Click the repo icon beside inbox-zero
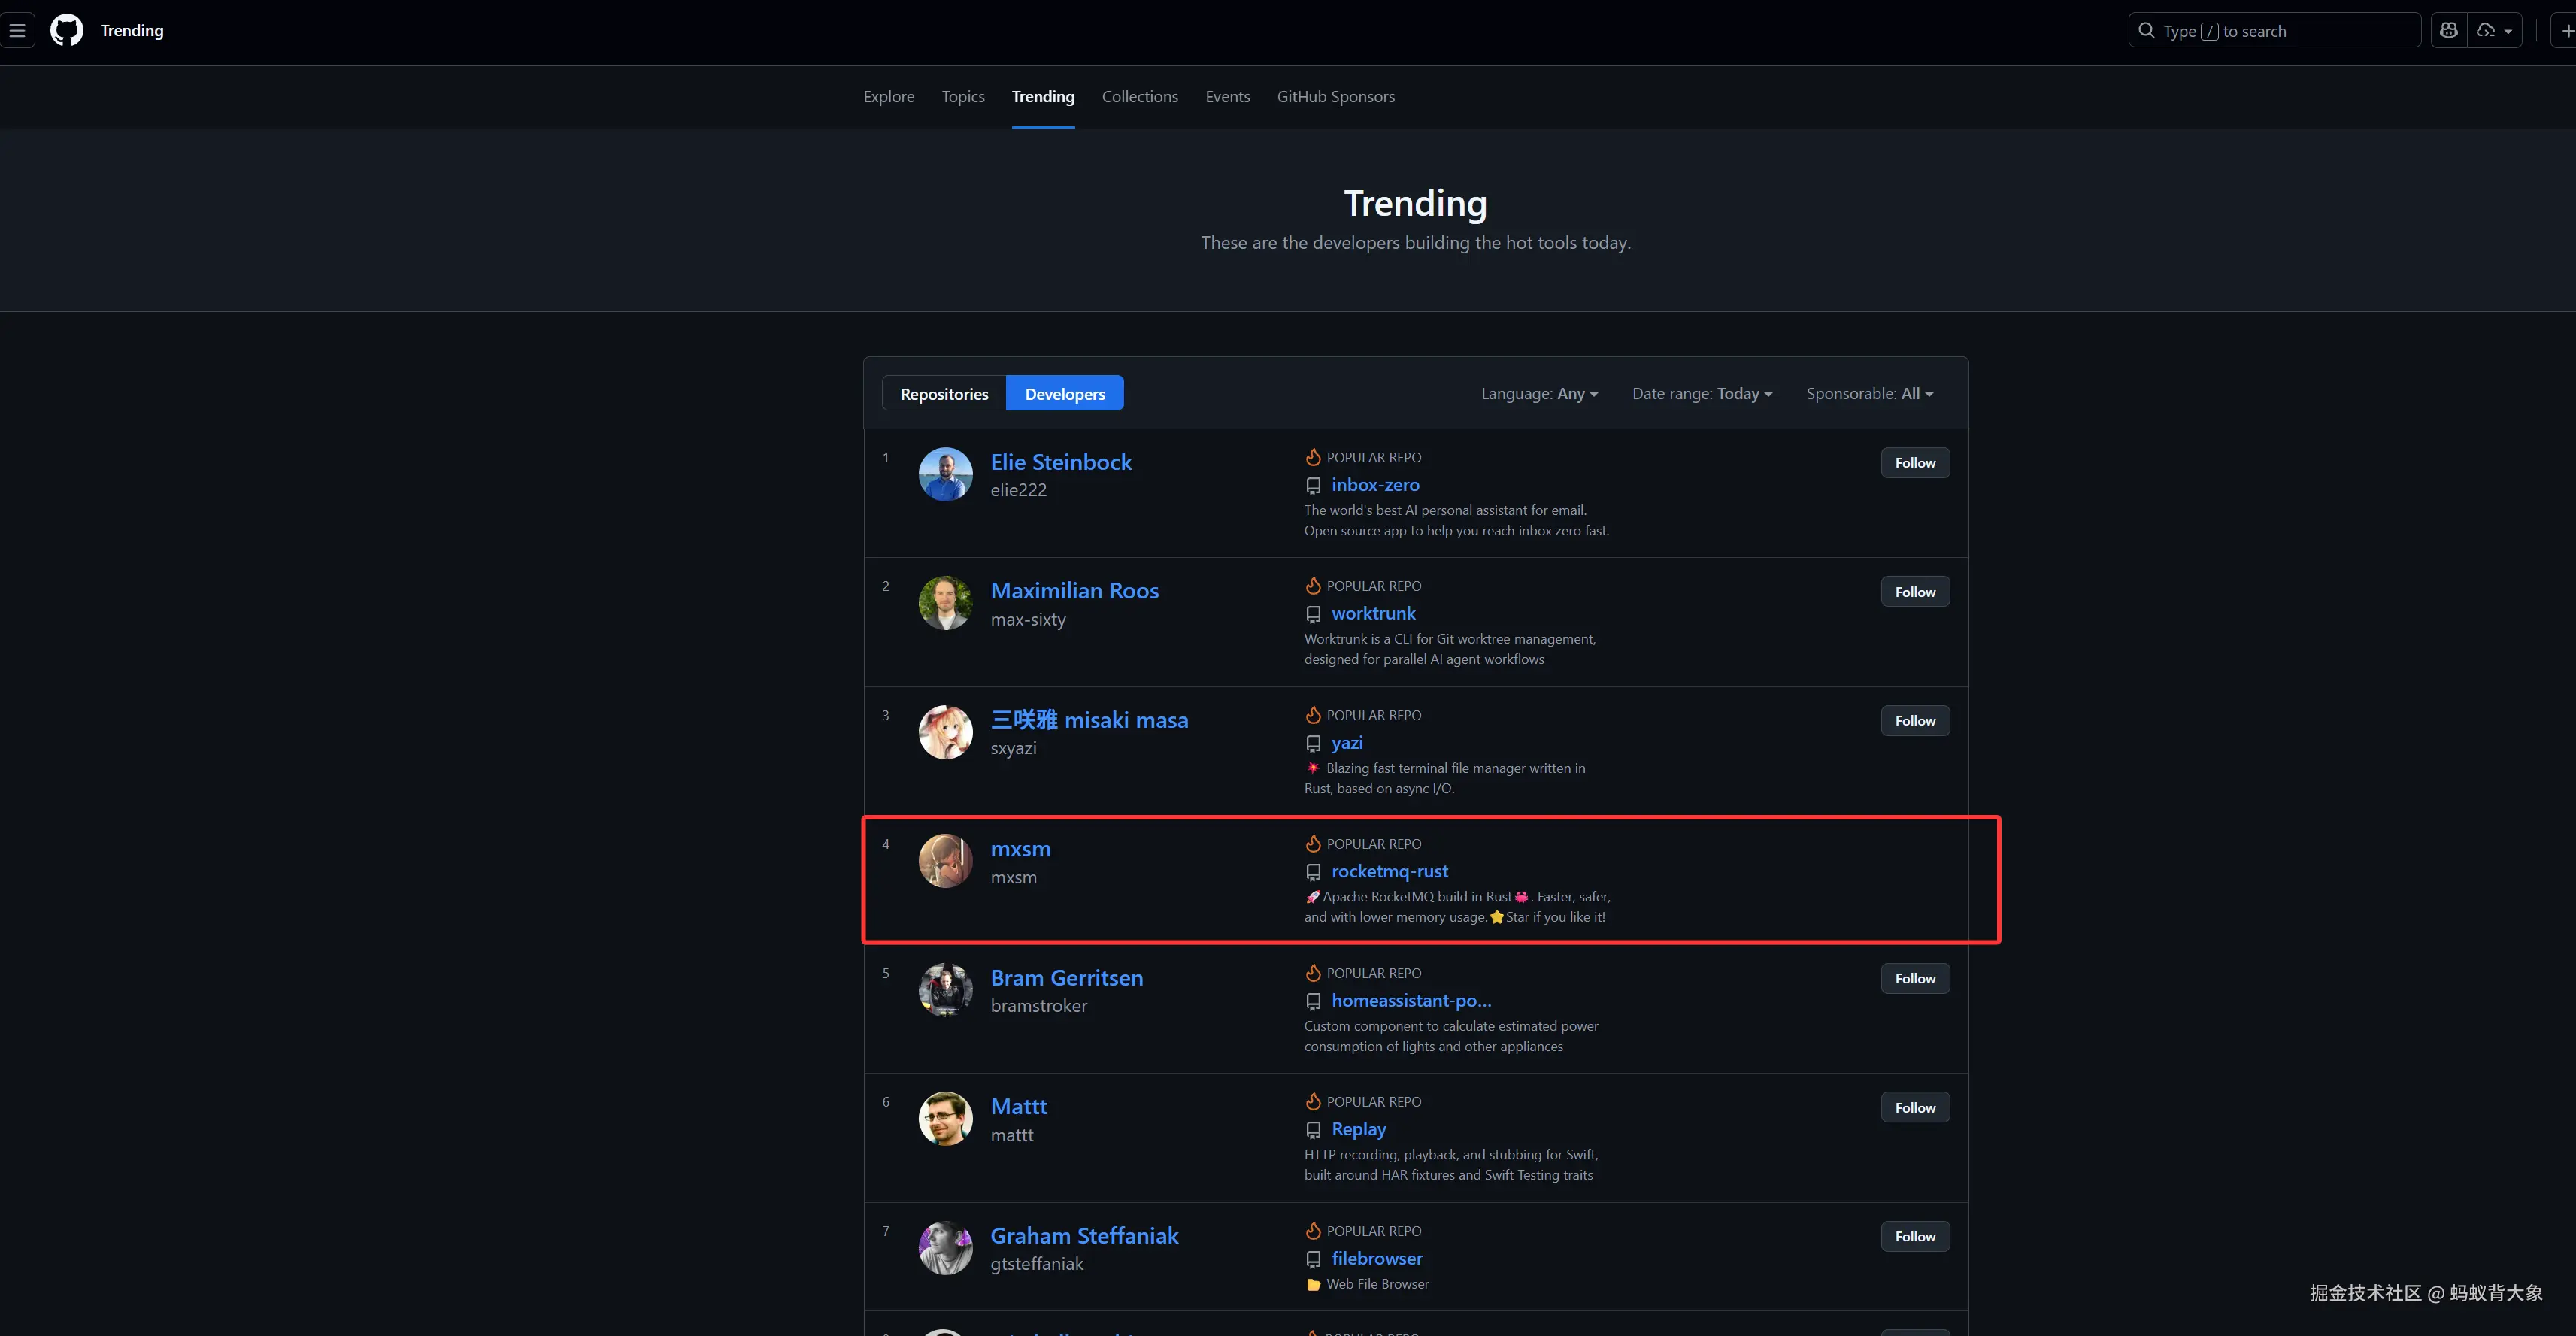Viewport: 2576px width, 1336px height. [x=1313, y=486]
